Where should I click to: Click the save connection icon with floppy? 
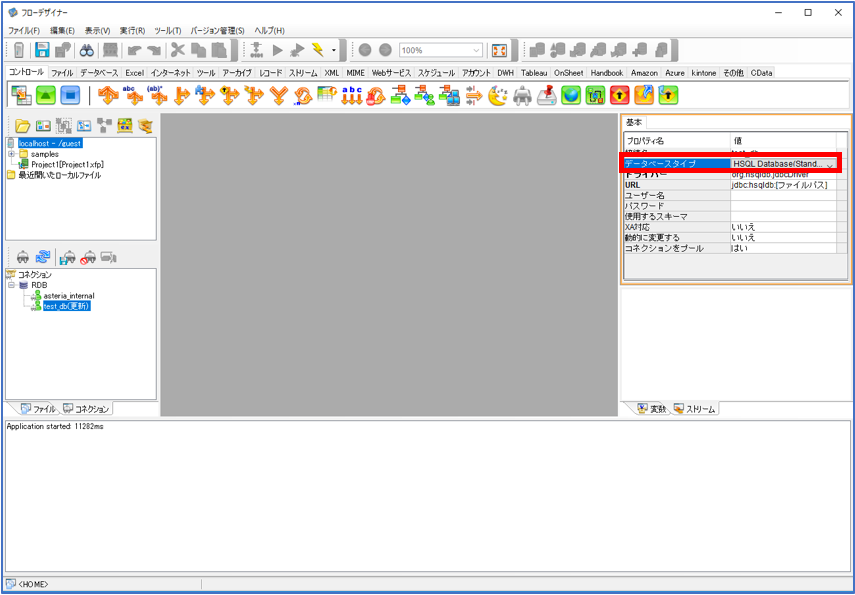click(68, 256)
